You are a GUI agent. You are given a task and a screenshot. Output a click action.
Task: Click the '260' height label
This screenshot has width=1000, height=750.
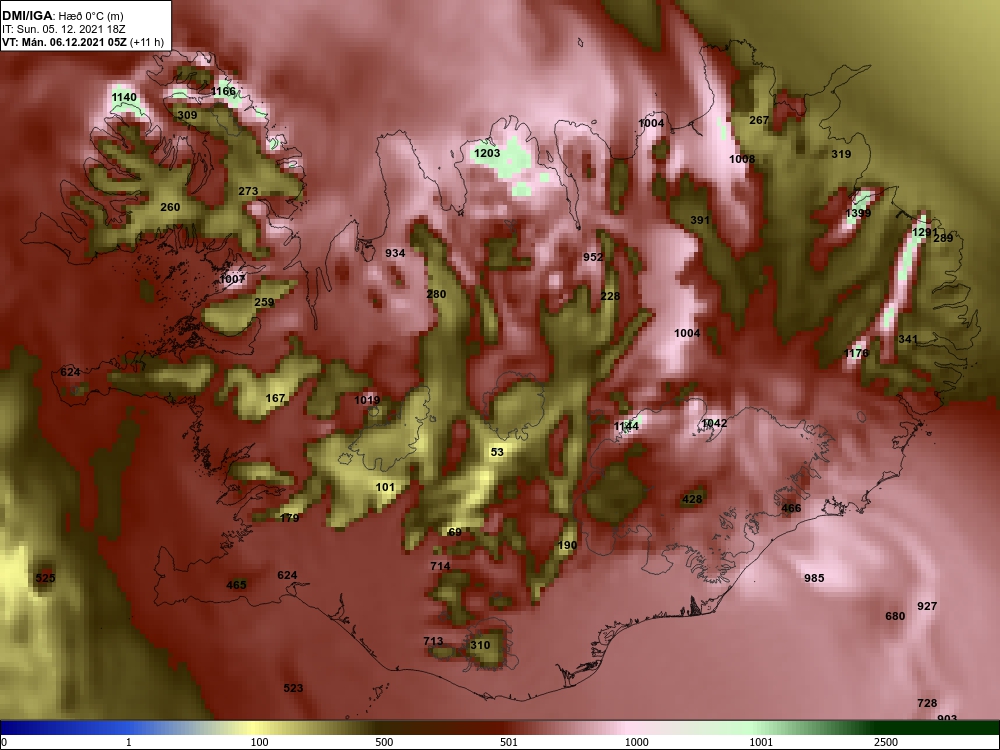[170, 207]
